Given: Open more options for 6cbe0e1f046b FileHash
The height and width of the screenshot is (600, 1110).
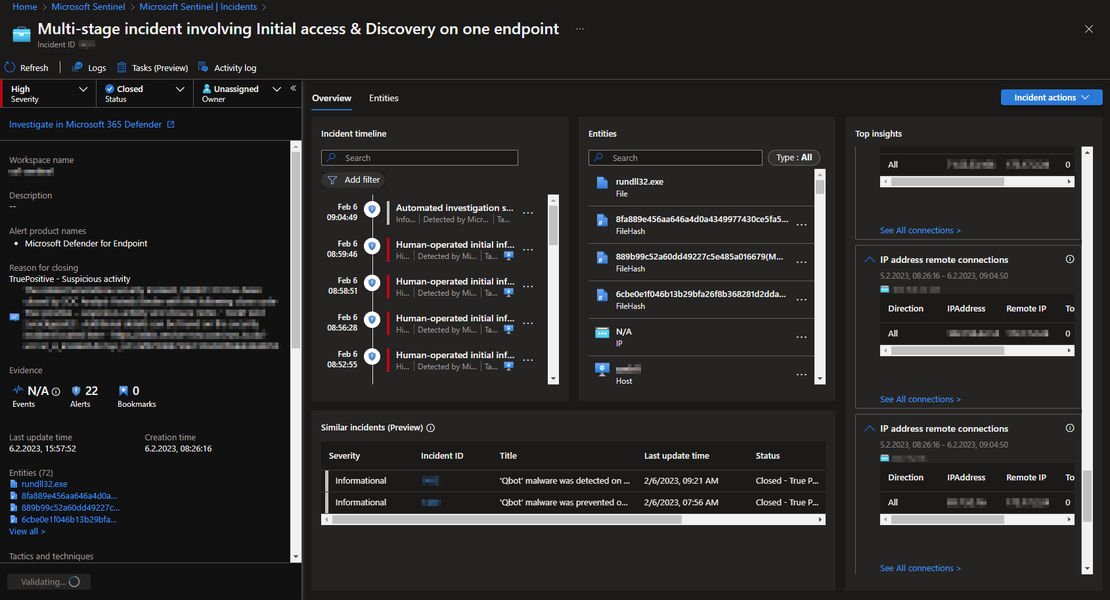Looking at the screenshot, I should [801, 300].
